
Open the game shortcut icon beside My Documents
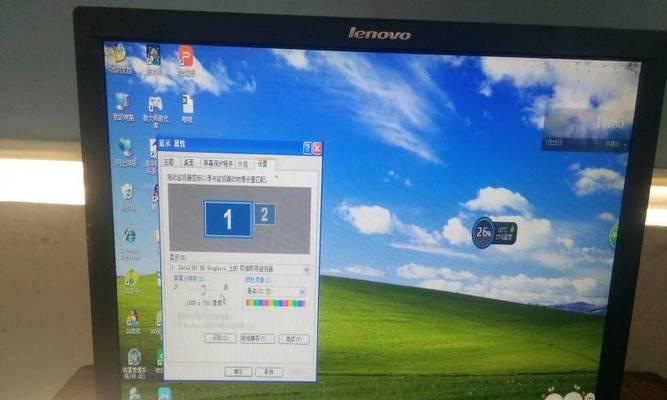[154, 60]
